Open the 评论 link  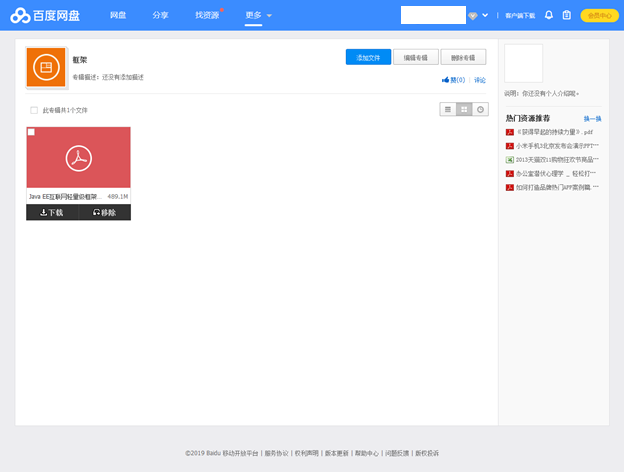pos(480,80)
